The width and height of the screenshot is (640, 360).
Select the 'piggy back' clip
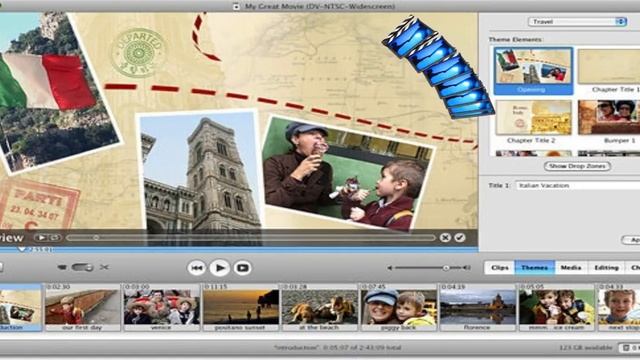[x=398, y=307]
